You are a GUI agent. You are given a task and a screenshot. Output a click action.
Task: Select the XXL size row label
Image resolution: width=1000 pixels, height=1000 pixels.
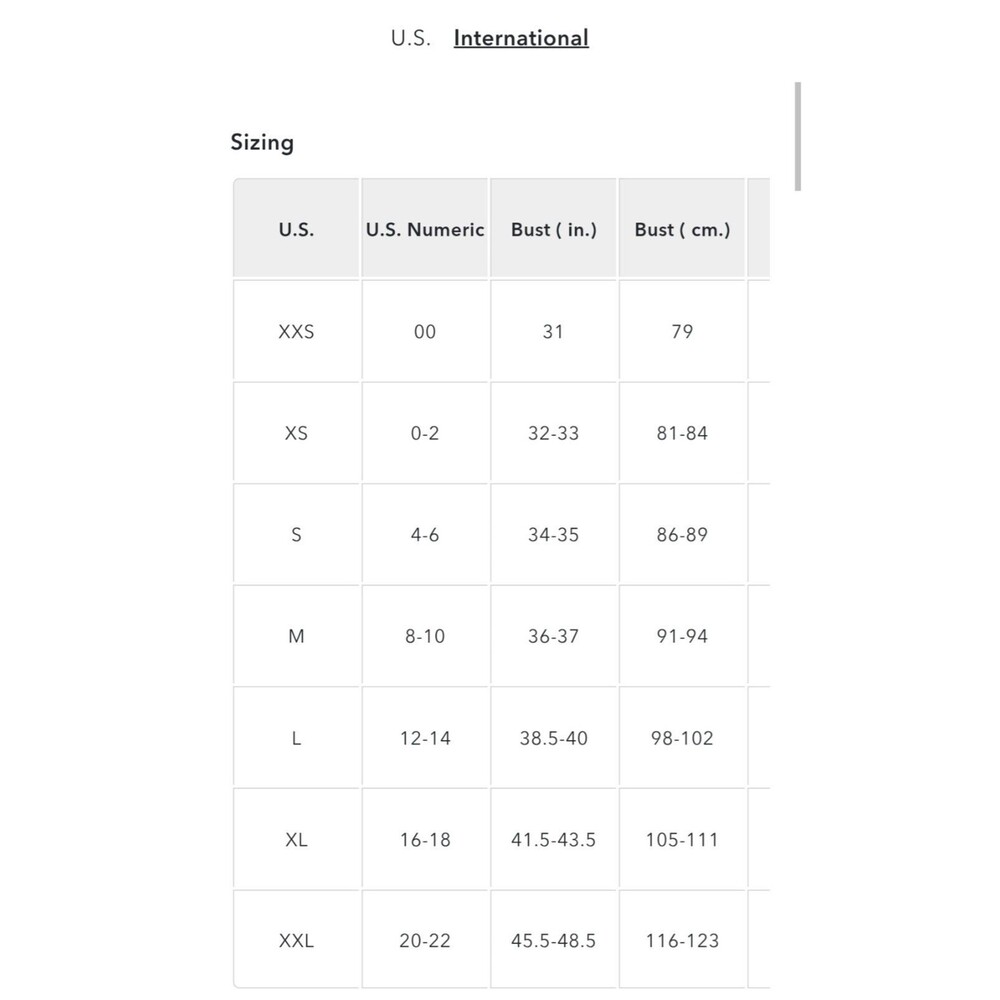[x=297, y=940]
